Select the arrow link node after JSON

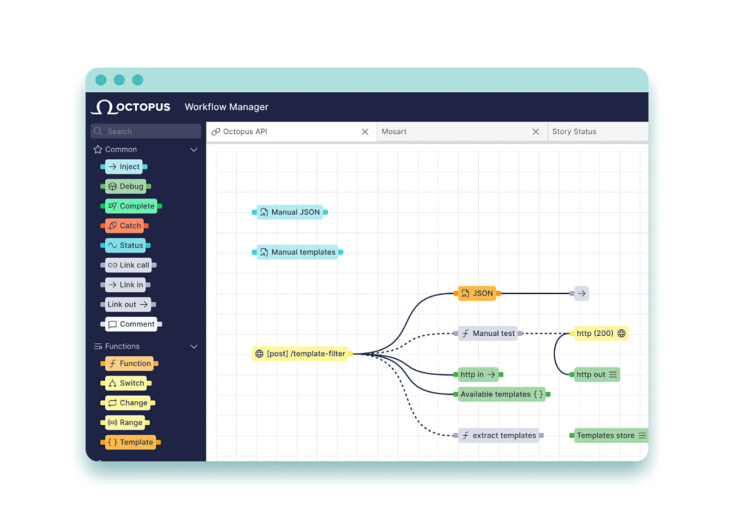579,294
